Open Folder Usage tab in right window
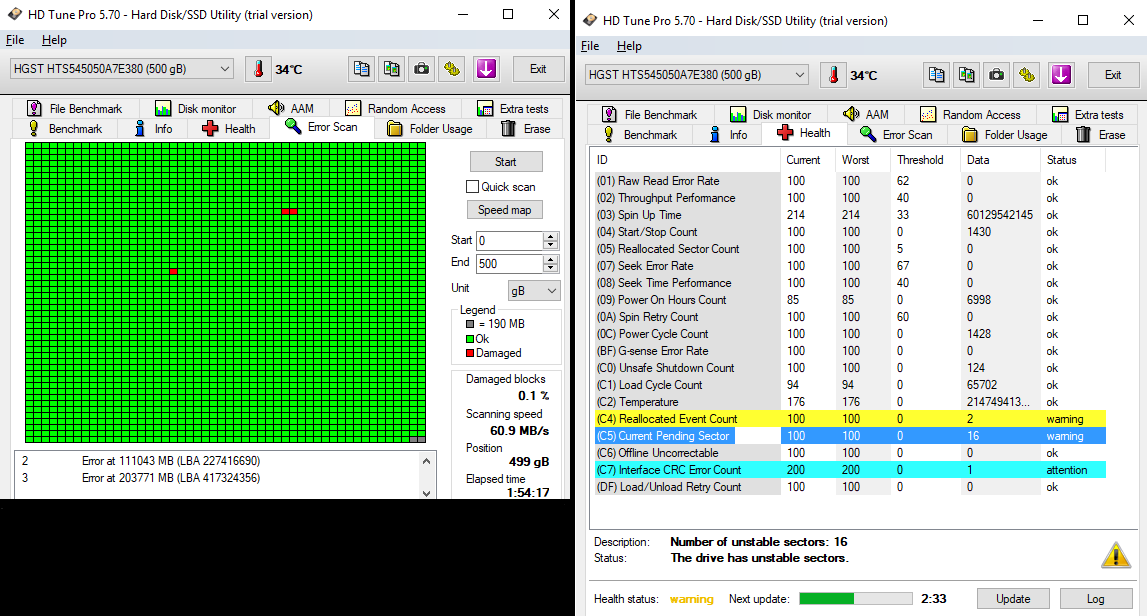This screenshot has width=1147, height=616. pos(1005,135)
